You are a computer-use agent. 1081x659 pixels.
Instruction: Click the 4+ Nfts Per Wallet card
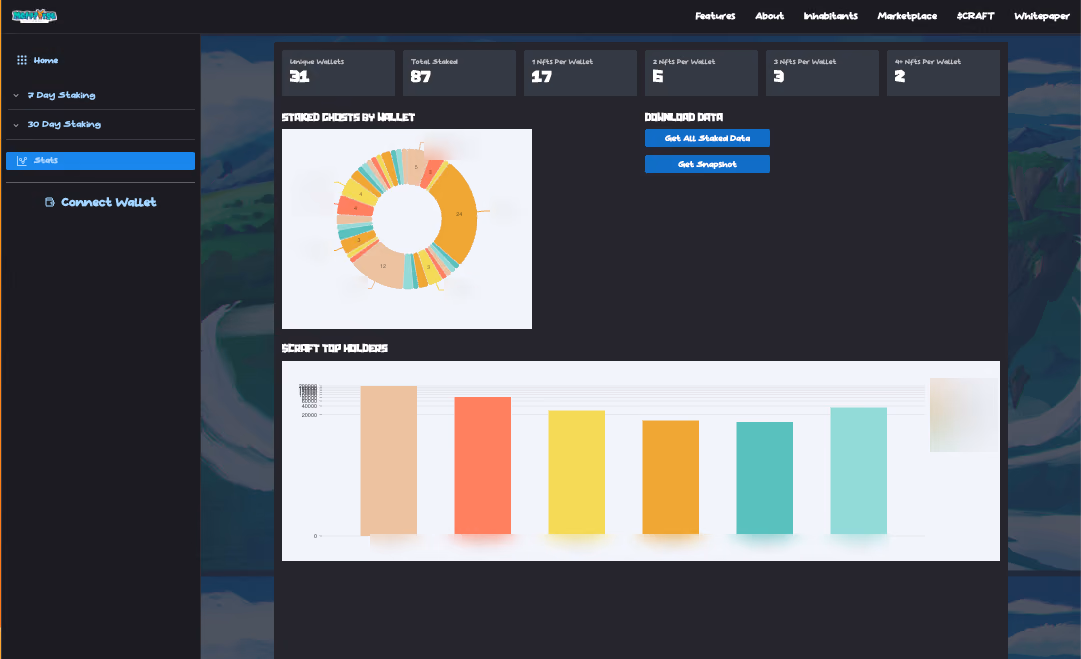943,72
